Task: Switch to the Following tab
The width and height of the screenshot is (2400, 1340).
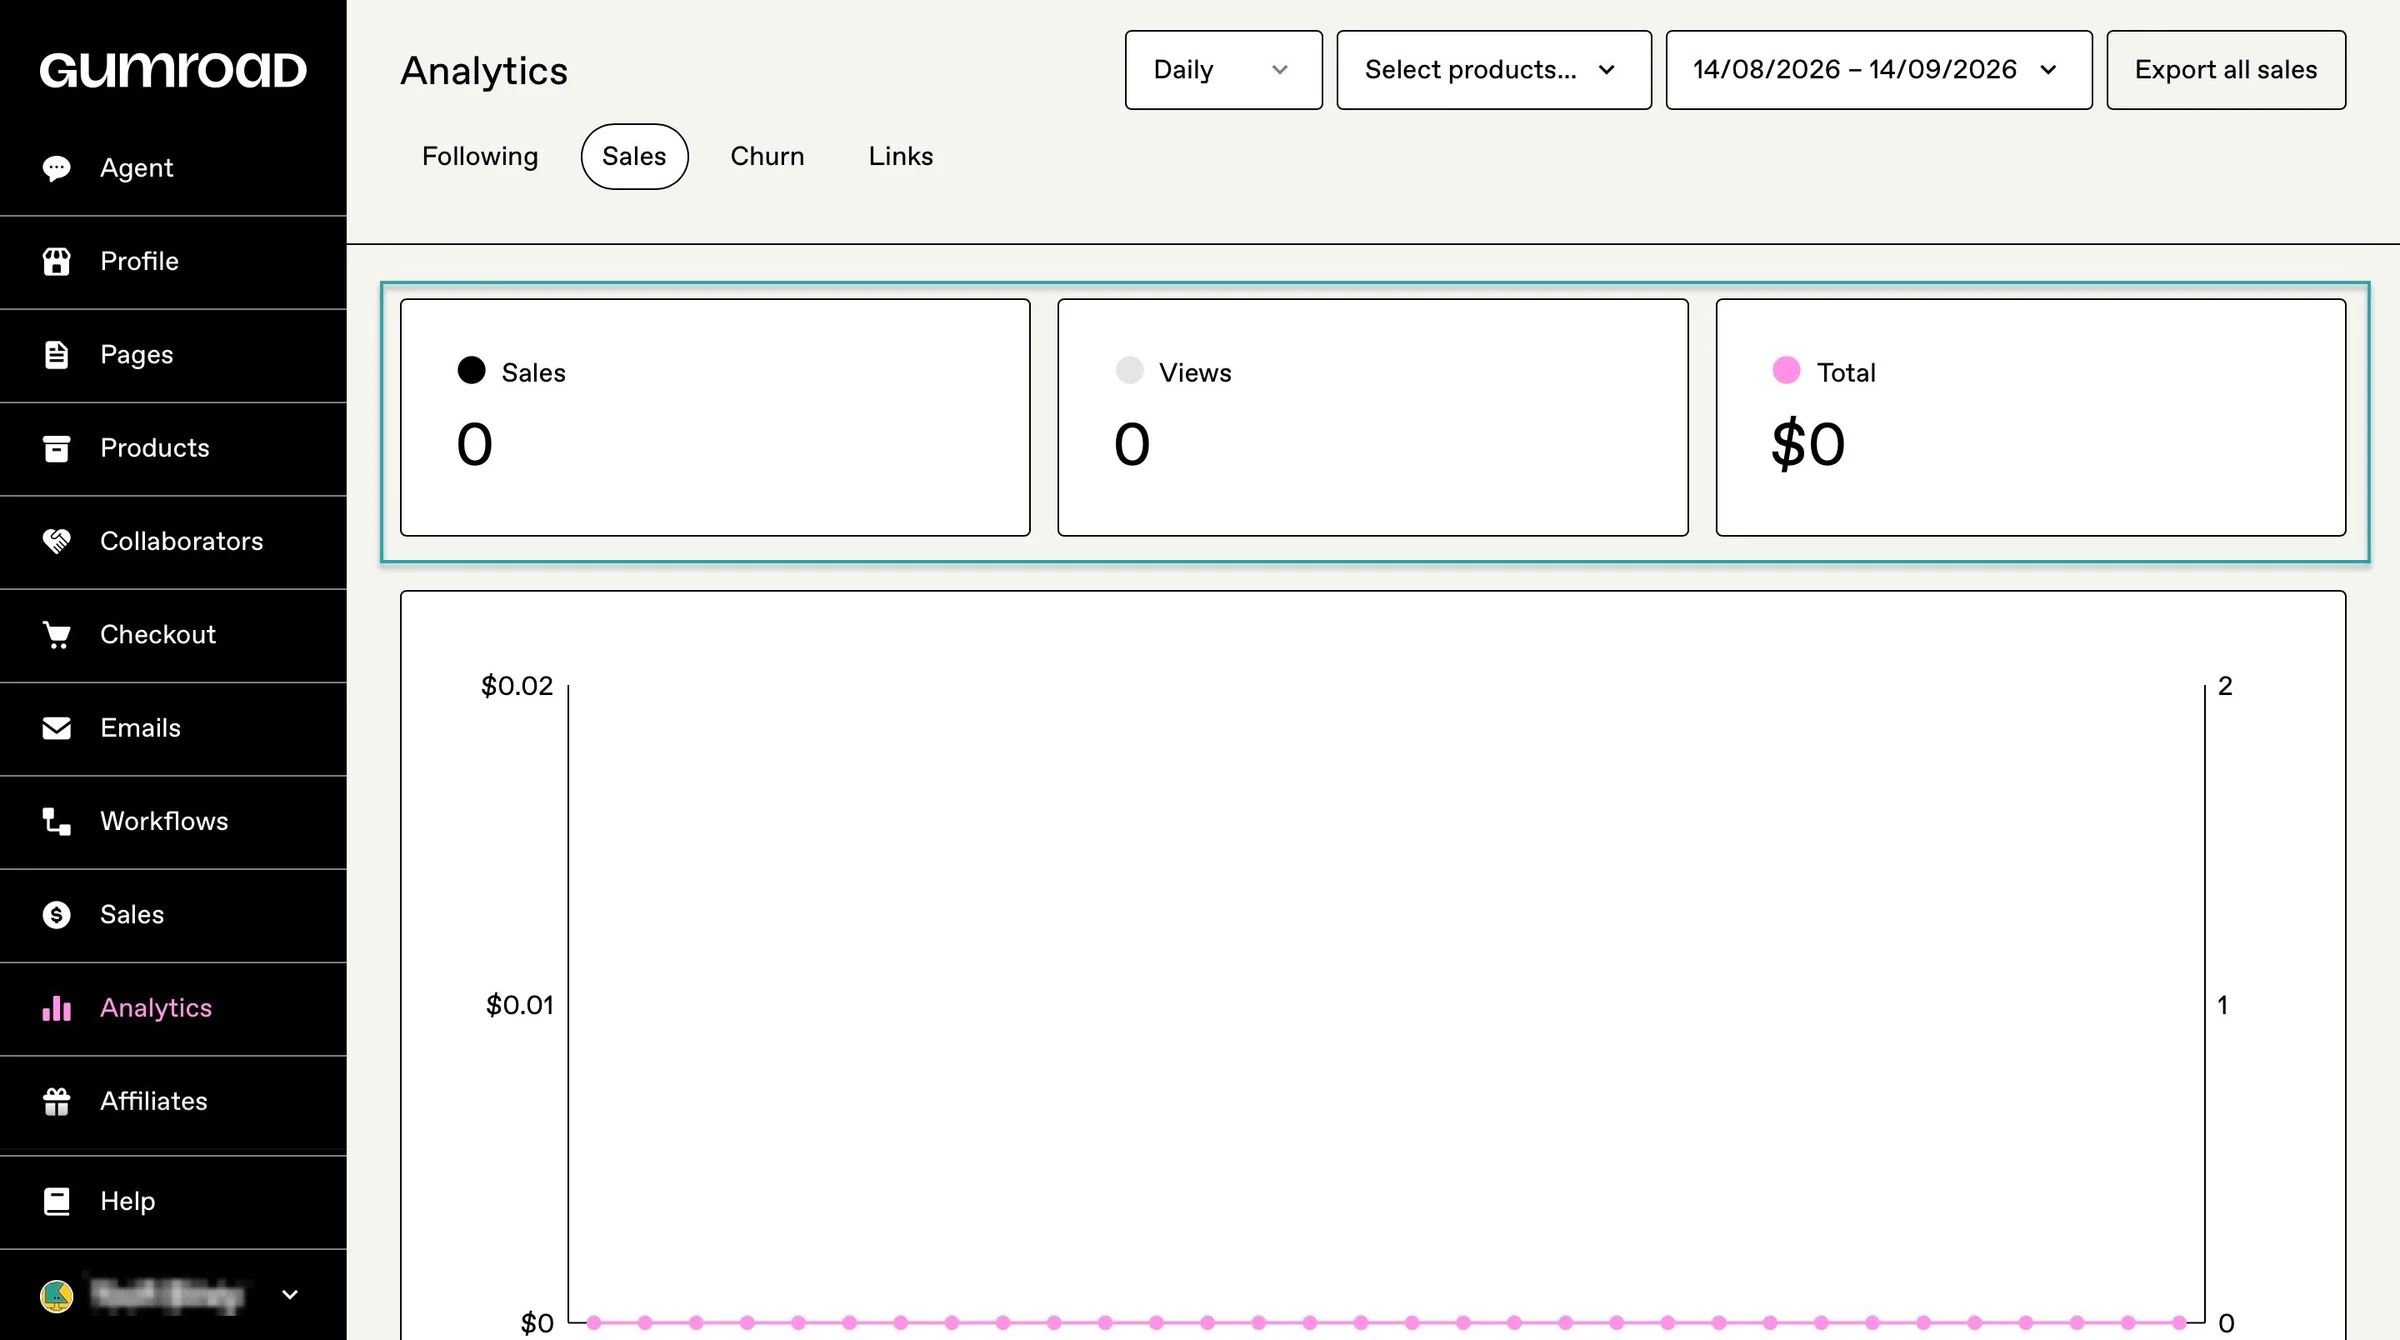Action: (480, 156)
